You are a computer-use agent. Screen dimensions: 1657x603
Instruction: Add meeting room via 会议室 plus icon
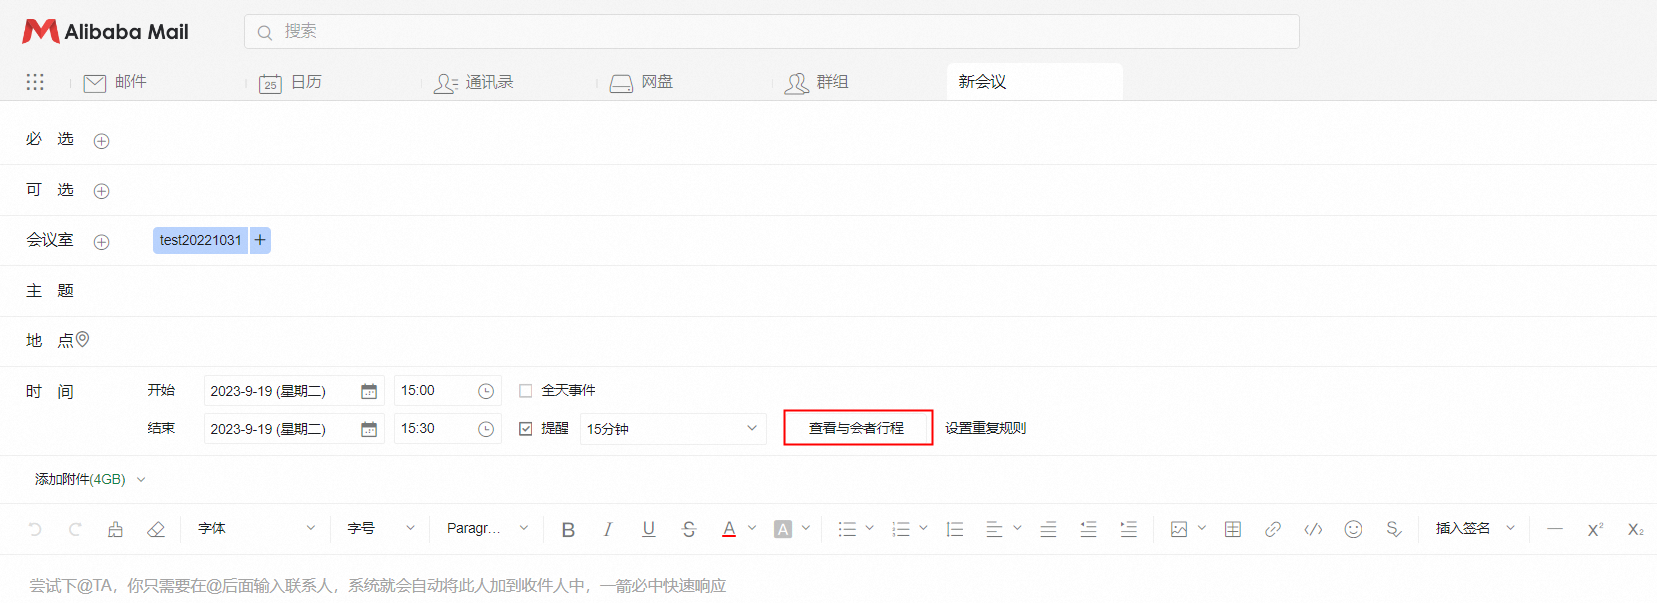tap(101, 242)
